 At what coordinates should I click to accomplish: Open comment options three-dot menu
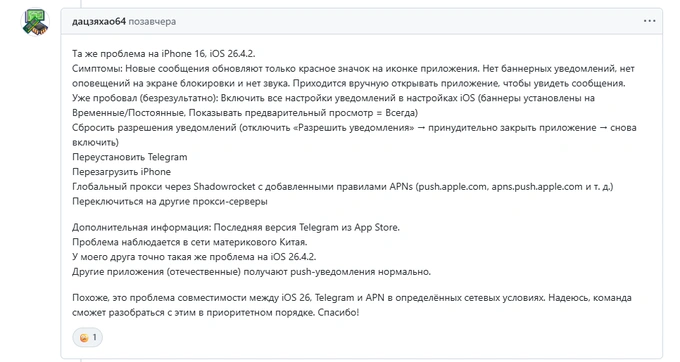click(x=649, y=21)
